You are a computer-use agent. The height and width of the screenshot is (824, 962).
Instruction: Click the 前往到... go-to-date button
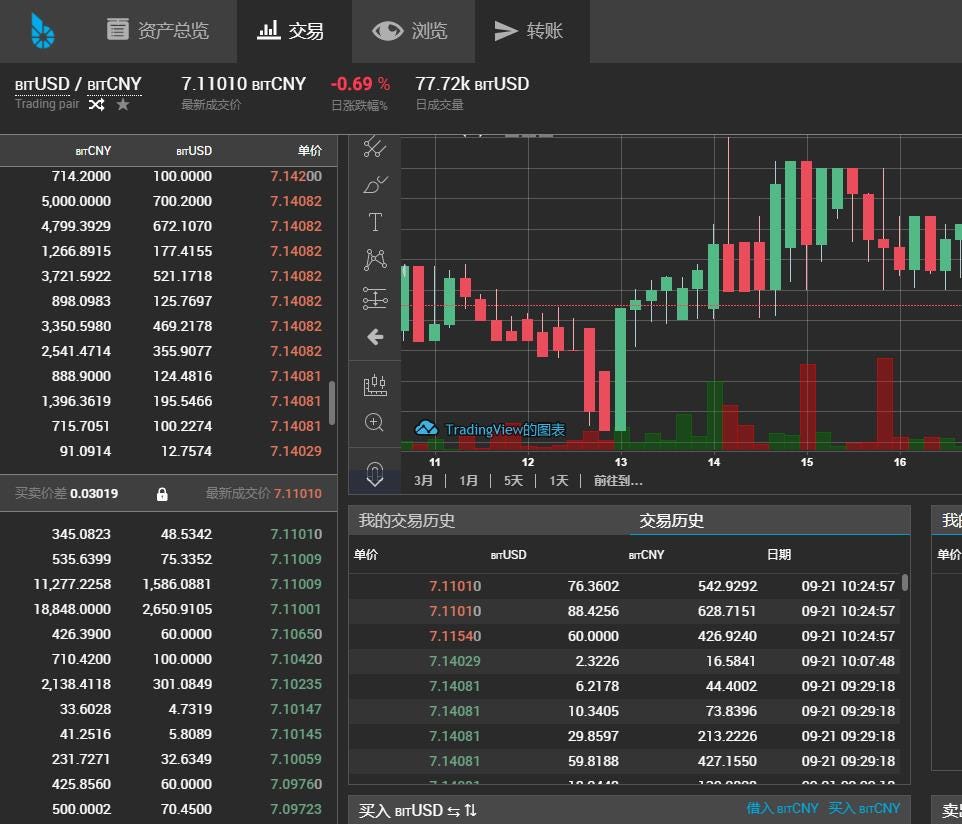coord(618,480)
